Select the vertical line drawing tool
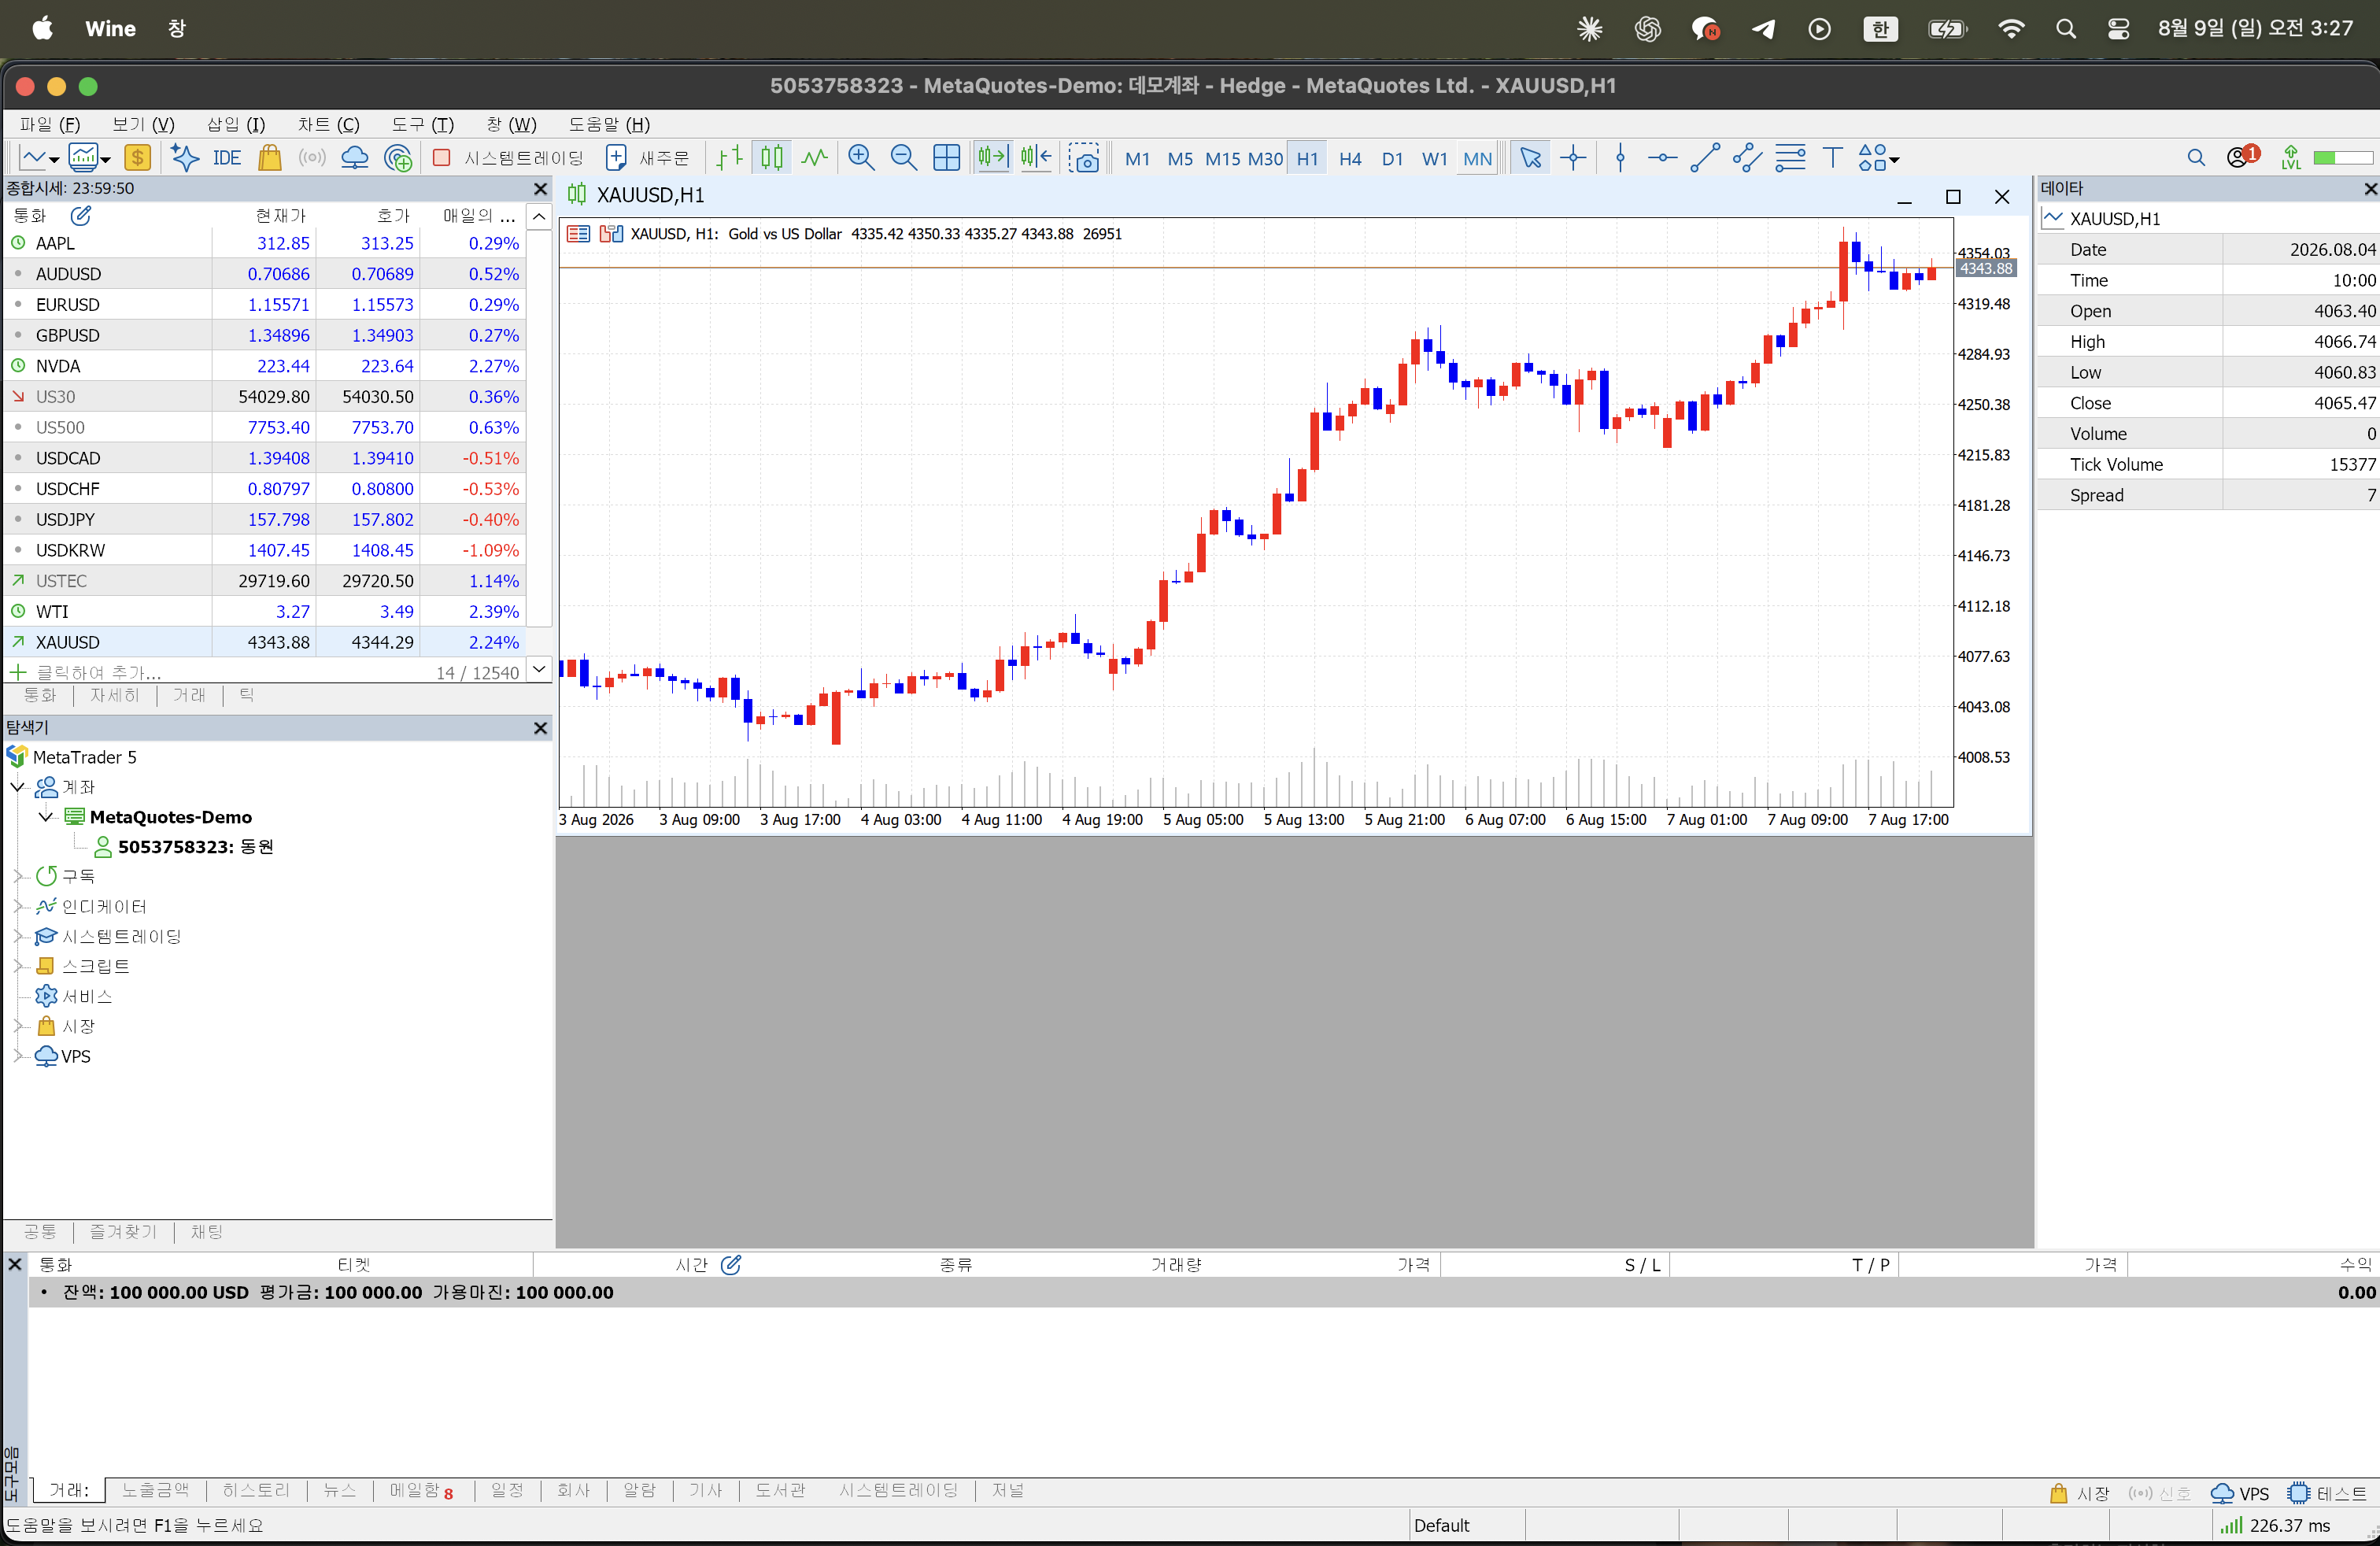2380x1546 pixels. click(x=1621, y=157)
